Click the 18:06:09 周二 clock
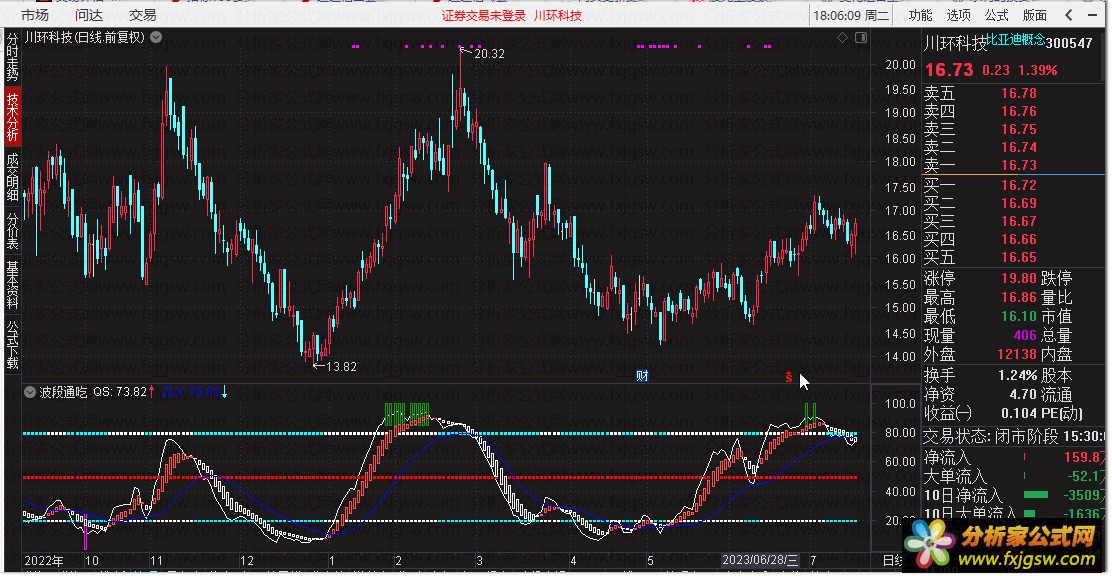 tap(850, 15)
